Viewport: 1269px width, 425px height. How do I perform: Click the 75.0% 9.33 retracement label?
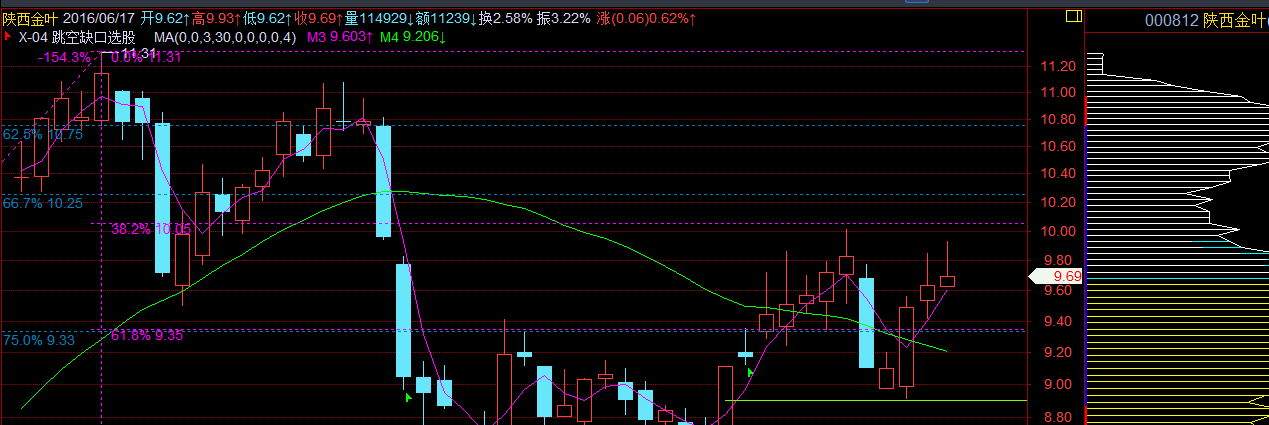[39, 341]
